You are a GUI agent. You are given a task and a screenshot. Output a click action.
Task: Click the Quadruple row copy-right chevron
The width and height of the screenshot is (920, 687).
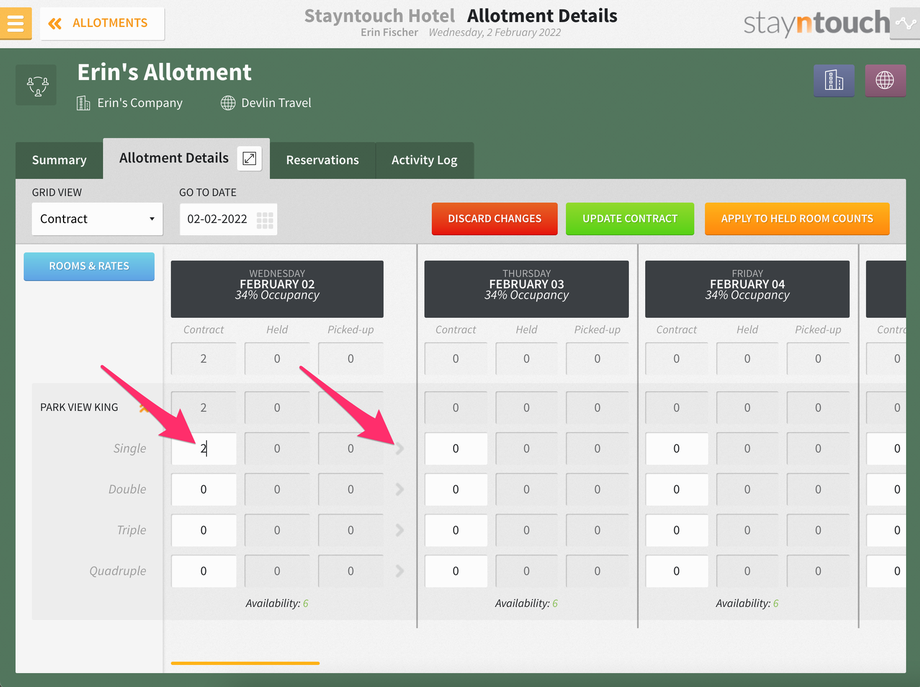click(400, 571)
